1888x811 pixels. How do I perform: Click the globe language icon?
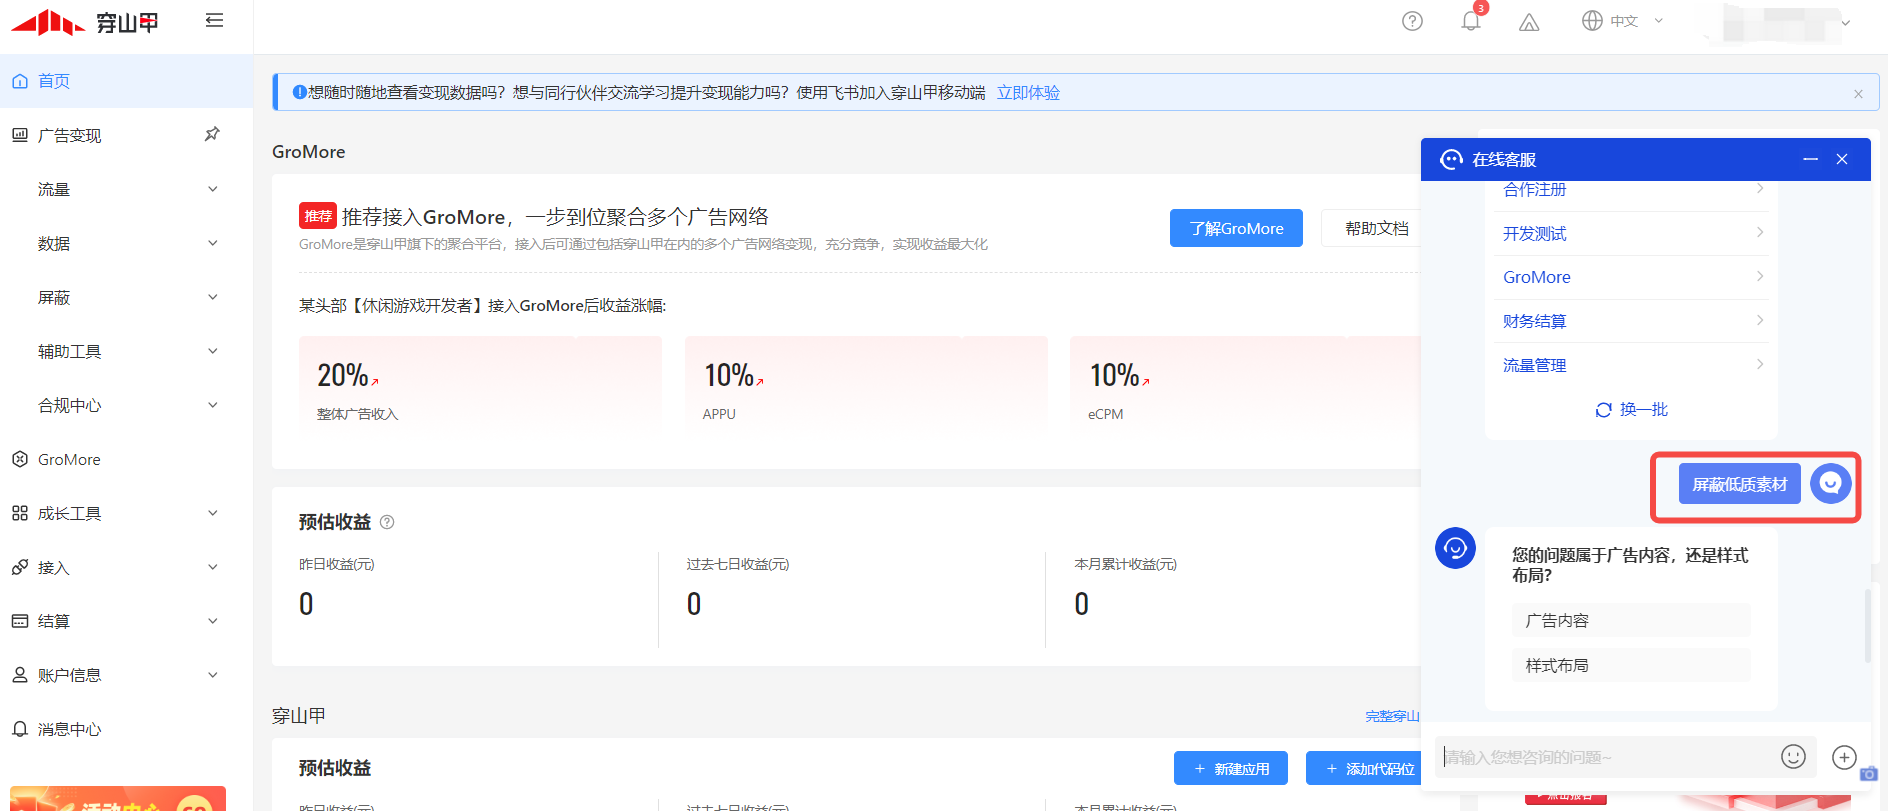(1592, 21)
